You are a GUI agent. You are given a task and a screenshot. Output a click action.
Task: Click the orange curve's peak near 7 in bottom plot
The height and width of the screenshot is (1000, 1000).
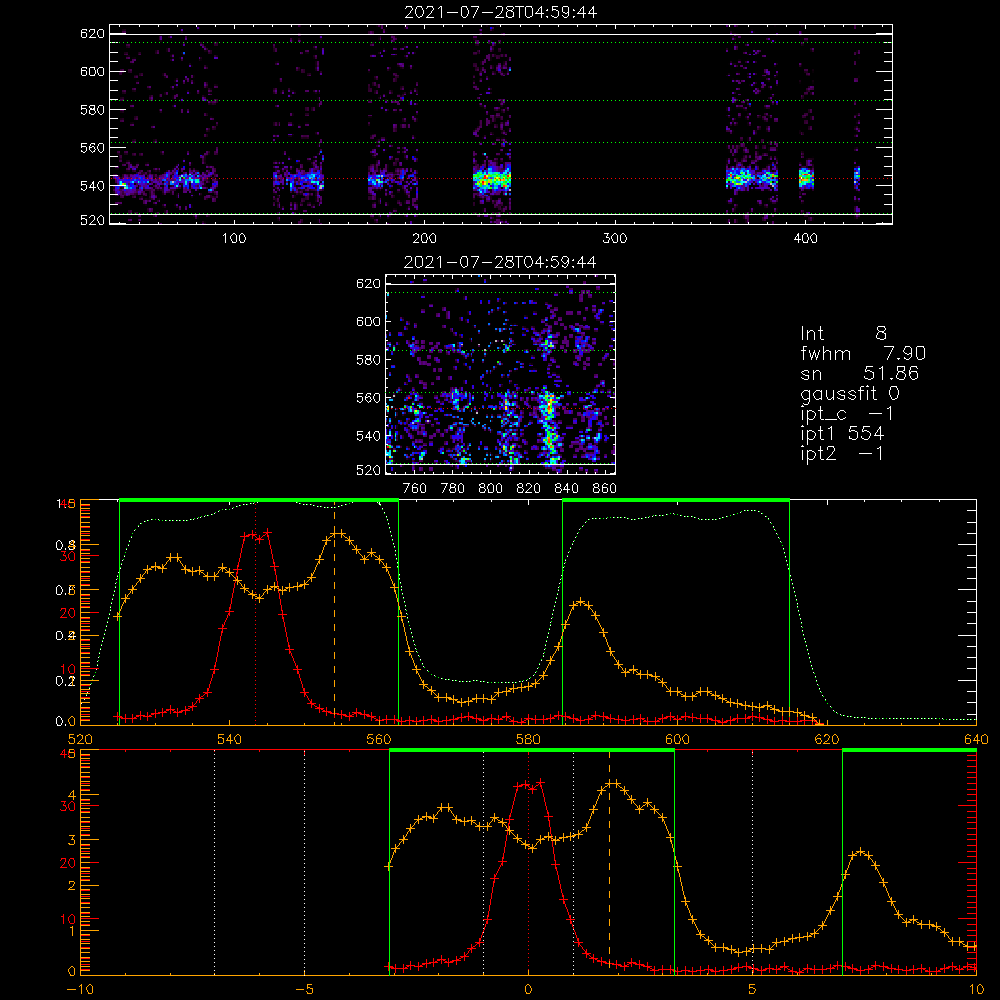coord(861,851)
